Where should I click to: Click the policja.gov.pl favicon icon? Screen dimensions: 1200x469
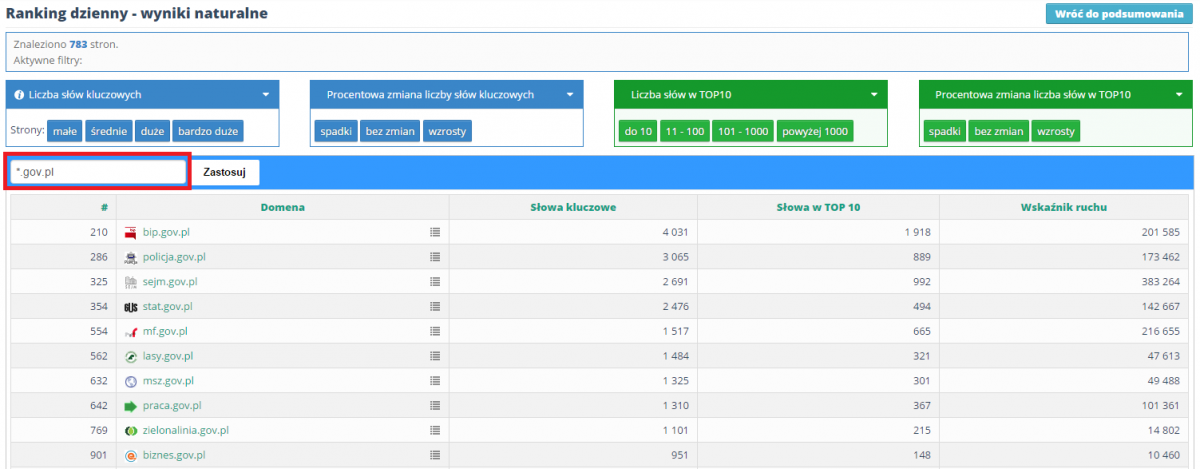(x=130, y=257)
